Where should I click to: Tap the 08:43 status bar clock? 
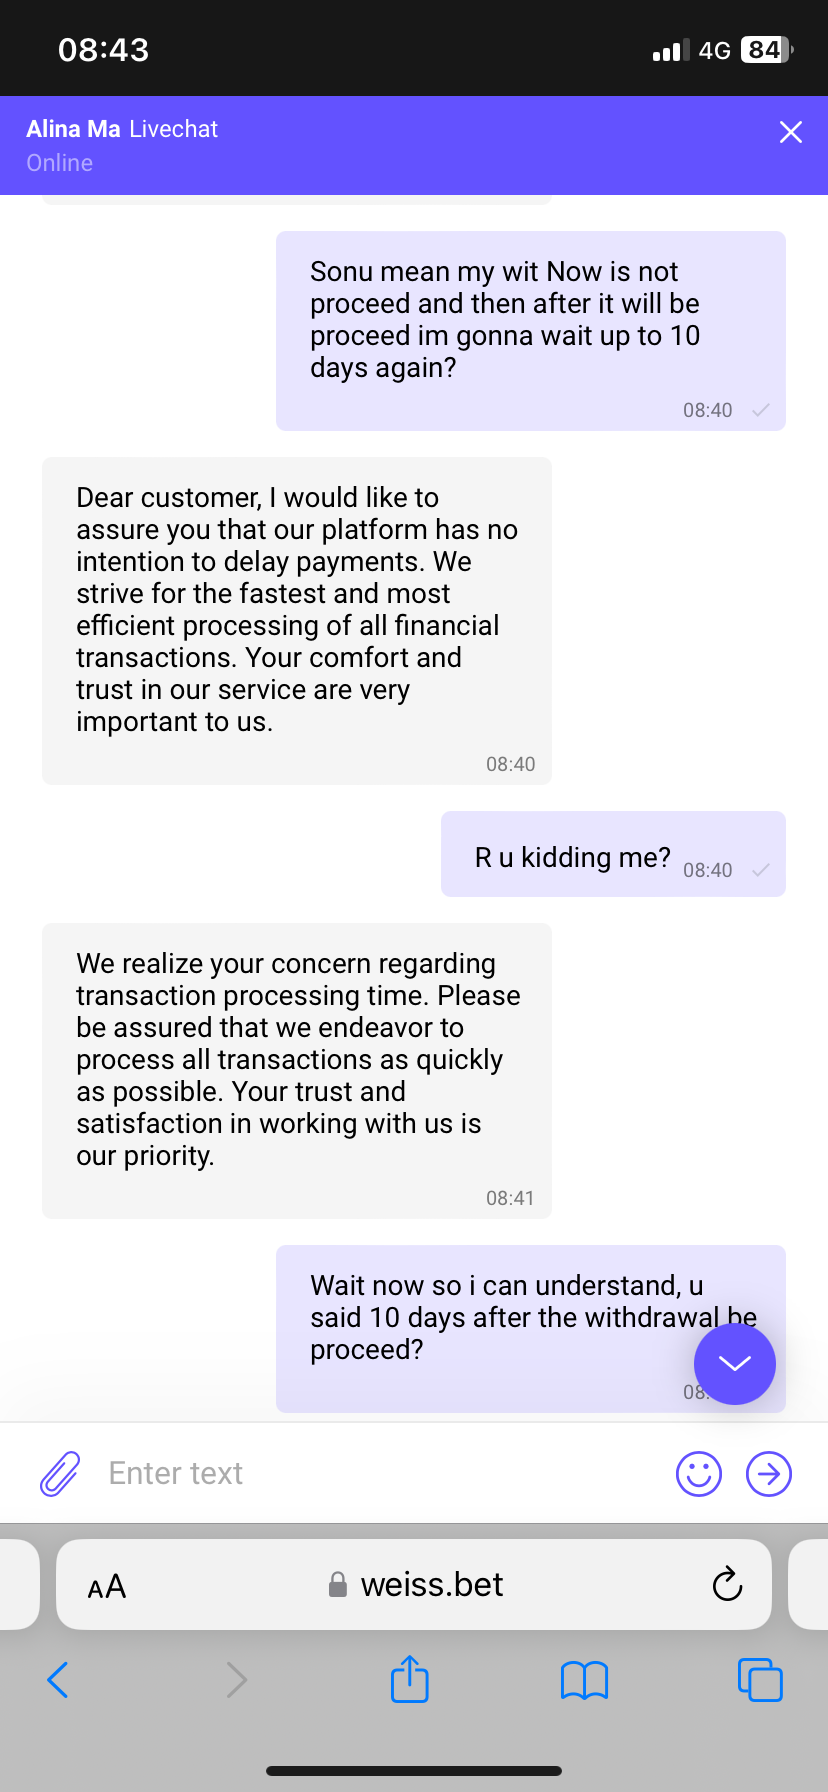pyautogui.click(x=104, y=50)
